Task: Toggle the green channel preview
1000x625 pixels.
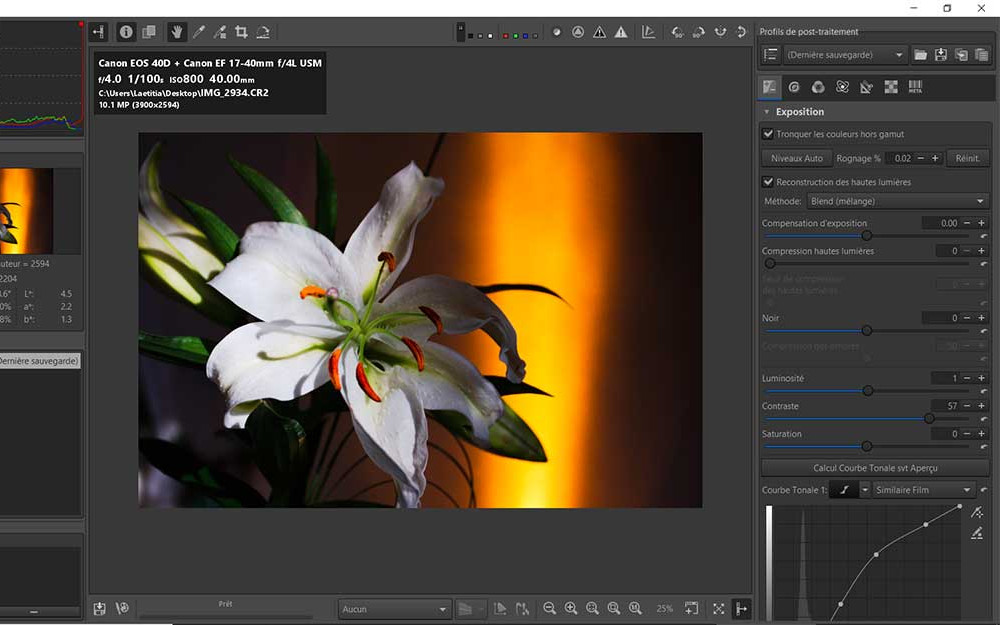Action: click(515, 36)
